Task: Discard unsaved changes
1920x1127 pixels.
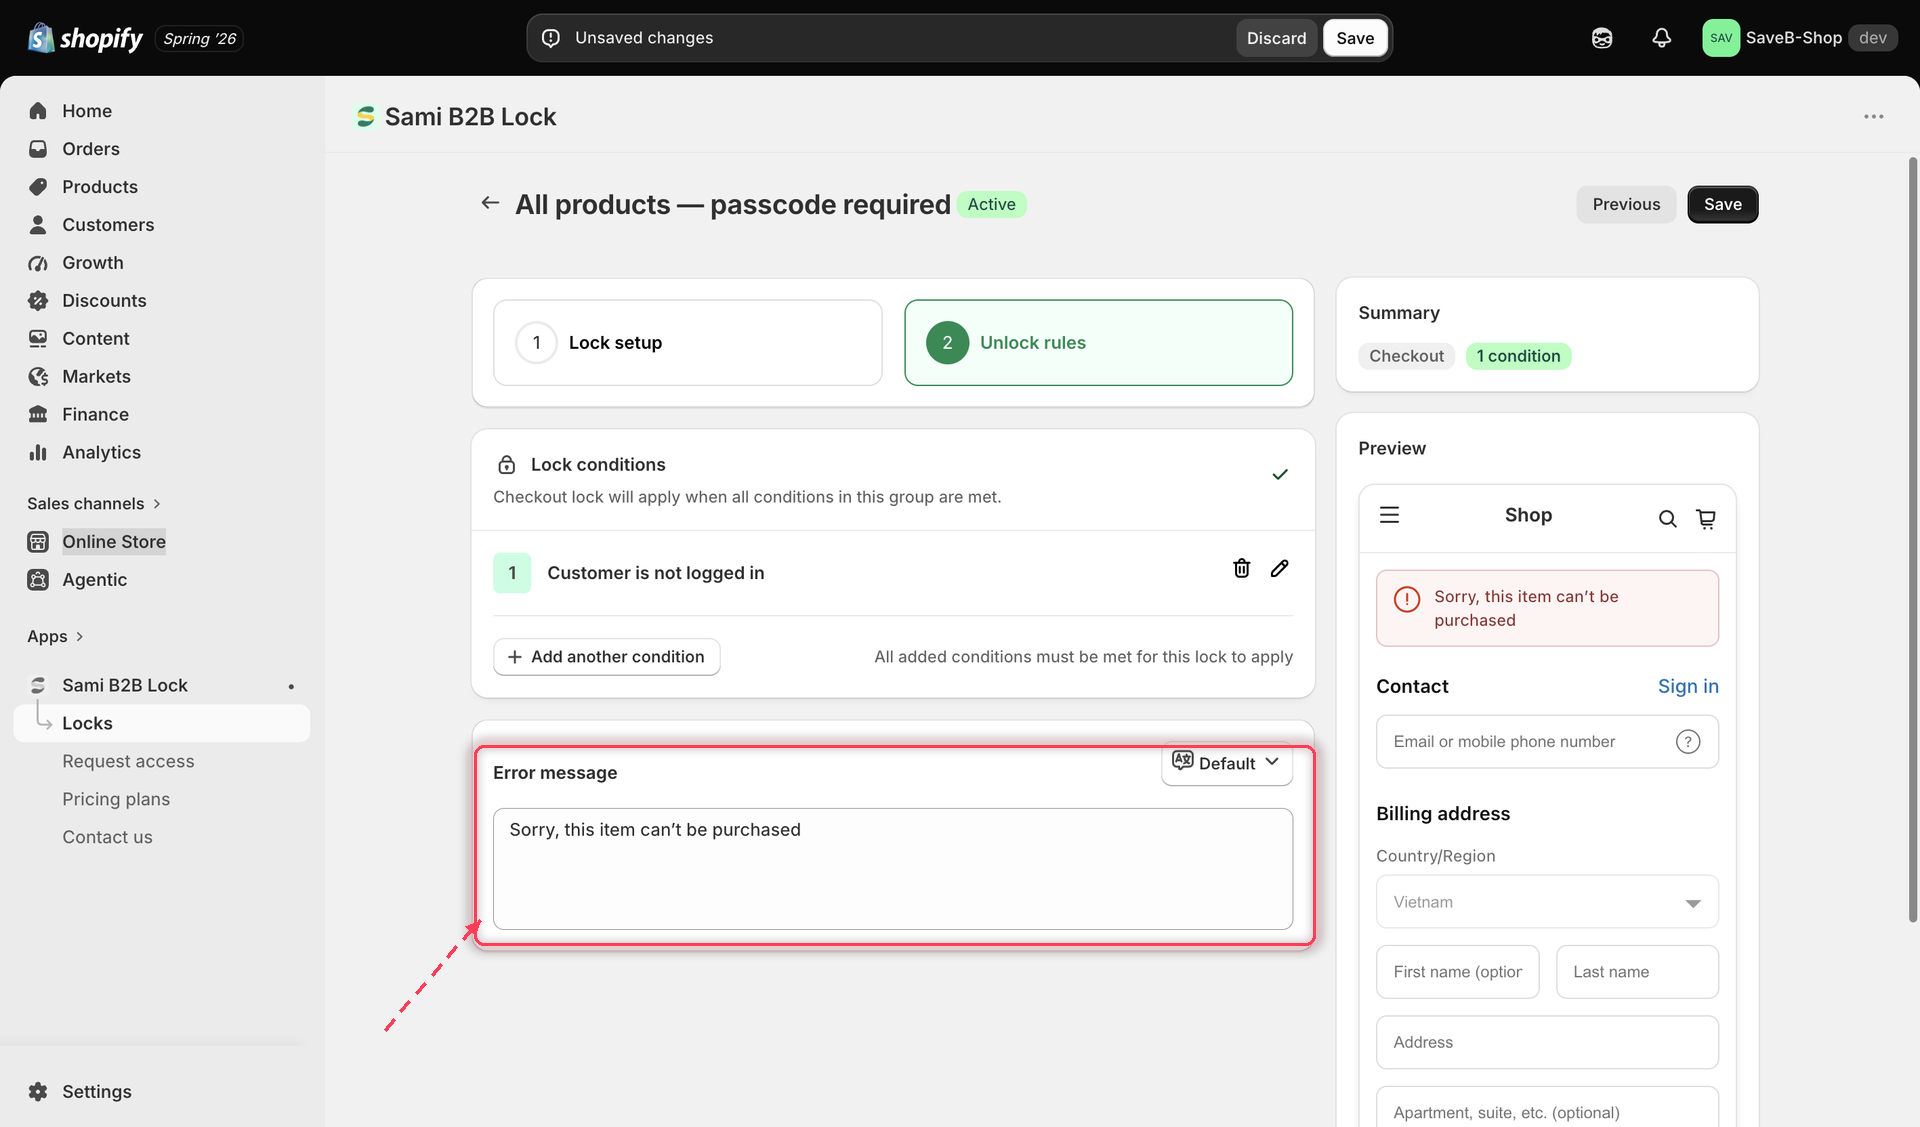Action: [x=1276, y=38]
